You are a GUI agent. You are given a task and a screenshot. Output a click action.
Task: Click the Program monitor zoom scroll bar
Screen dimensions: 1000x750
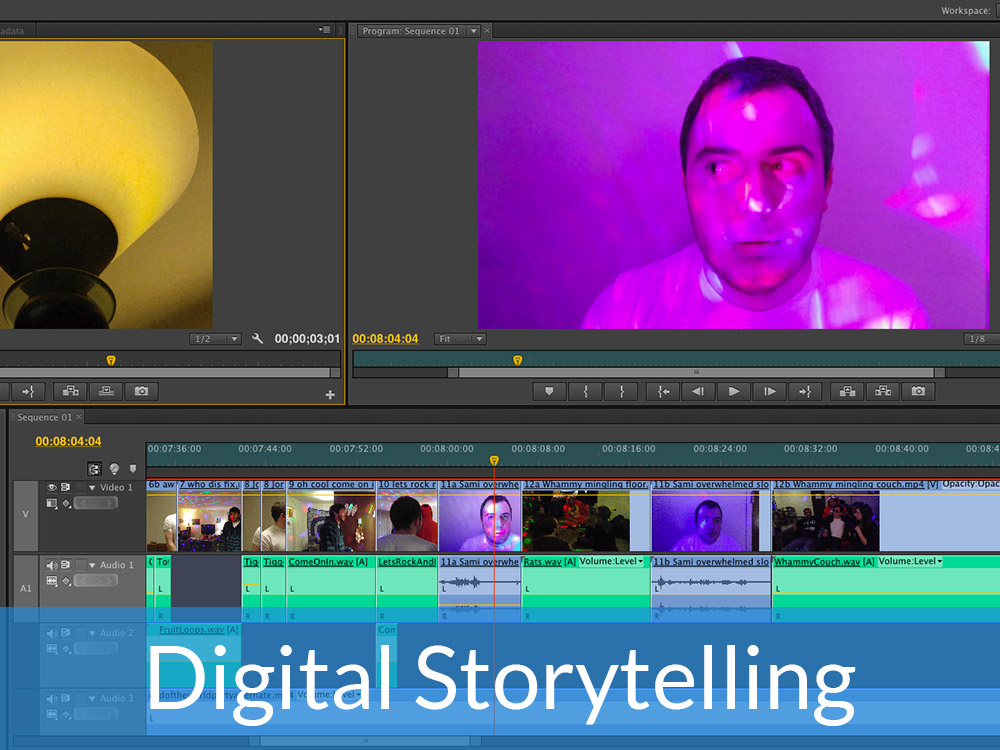pyautogui.click(x=696, y=372)
